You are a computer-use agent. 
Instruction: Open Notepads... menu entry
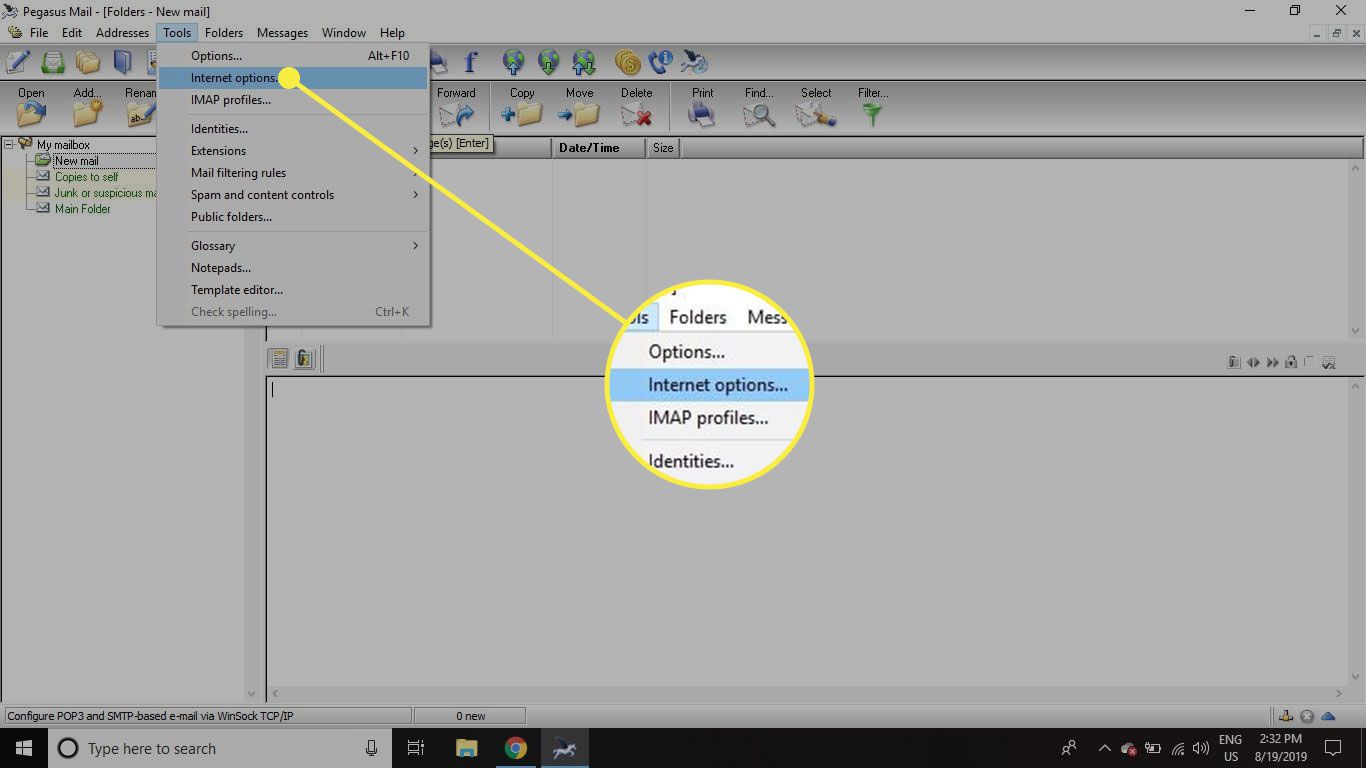(x=294, y=268)
